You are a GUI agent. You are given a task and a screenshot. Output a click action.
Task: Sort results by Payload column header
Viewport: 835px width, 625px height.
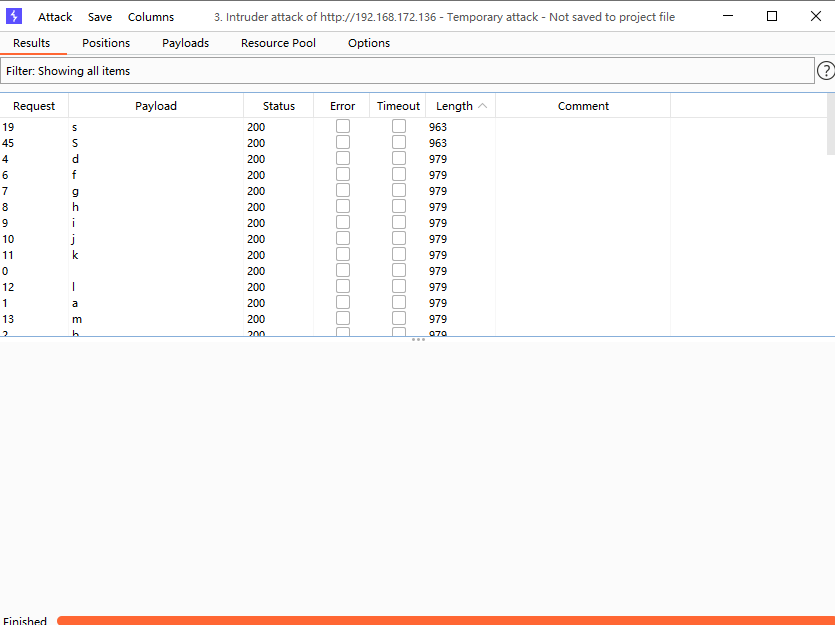pos(156,106)
